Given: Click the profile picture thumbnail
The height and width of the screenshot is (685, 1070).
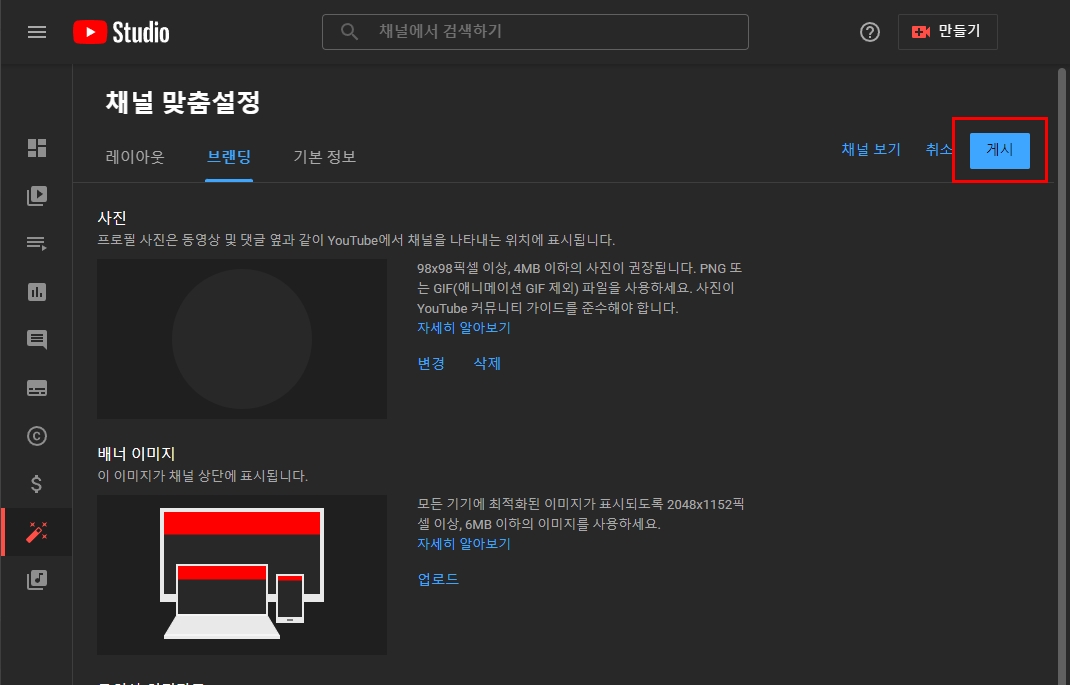Looking at the screenshot, I should tap(241, 338).
